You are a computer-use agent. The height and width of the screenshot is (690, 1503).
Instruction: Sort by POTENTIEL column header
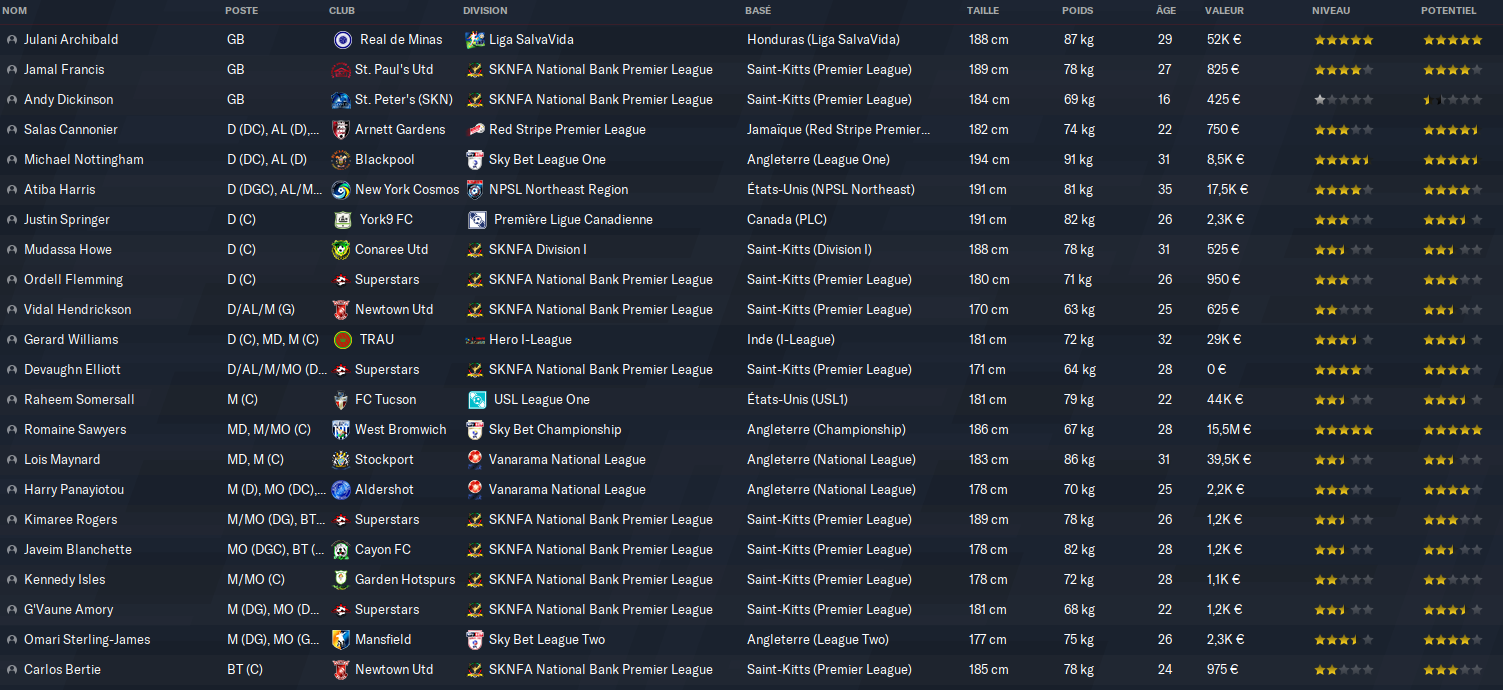(1448, 11)
